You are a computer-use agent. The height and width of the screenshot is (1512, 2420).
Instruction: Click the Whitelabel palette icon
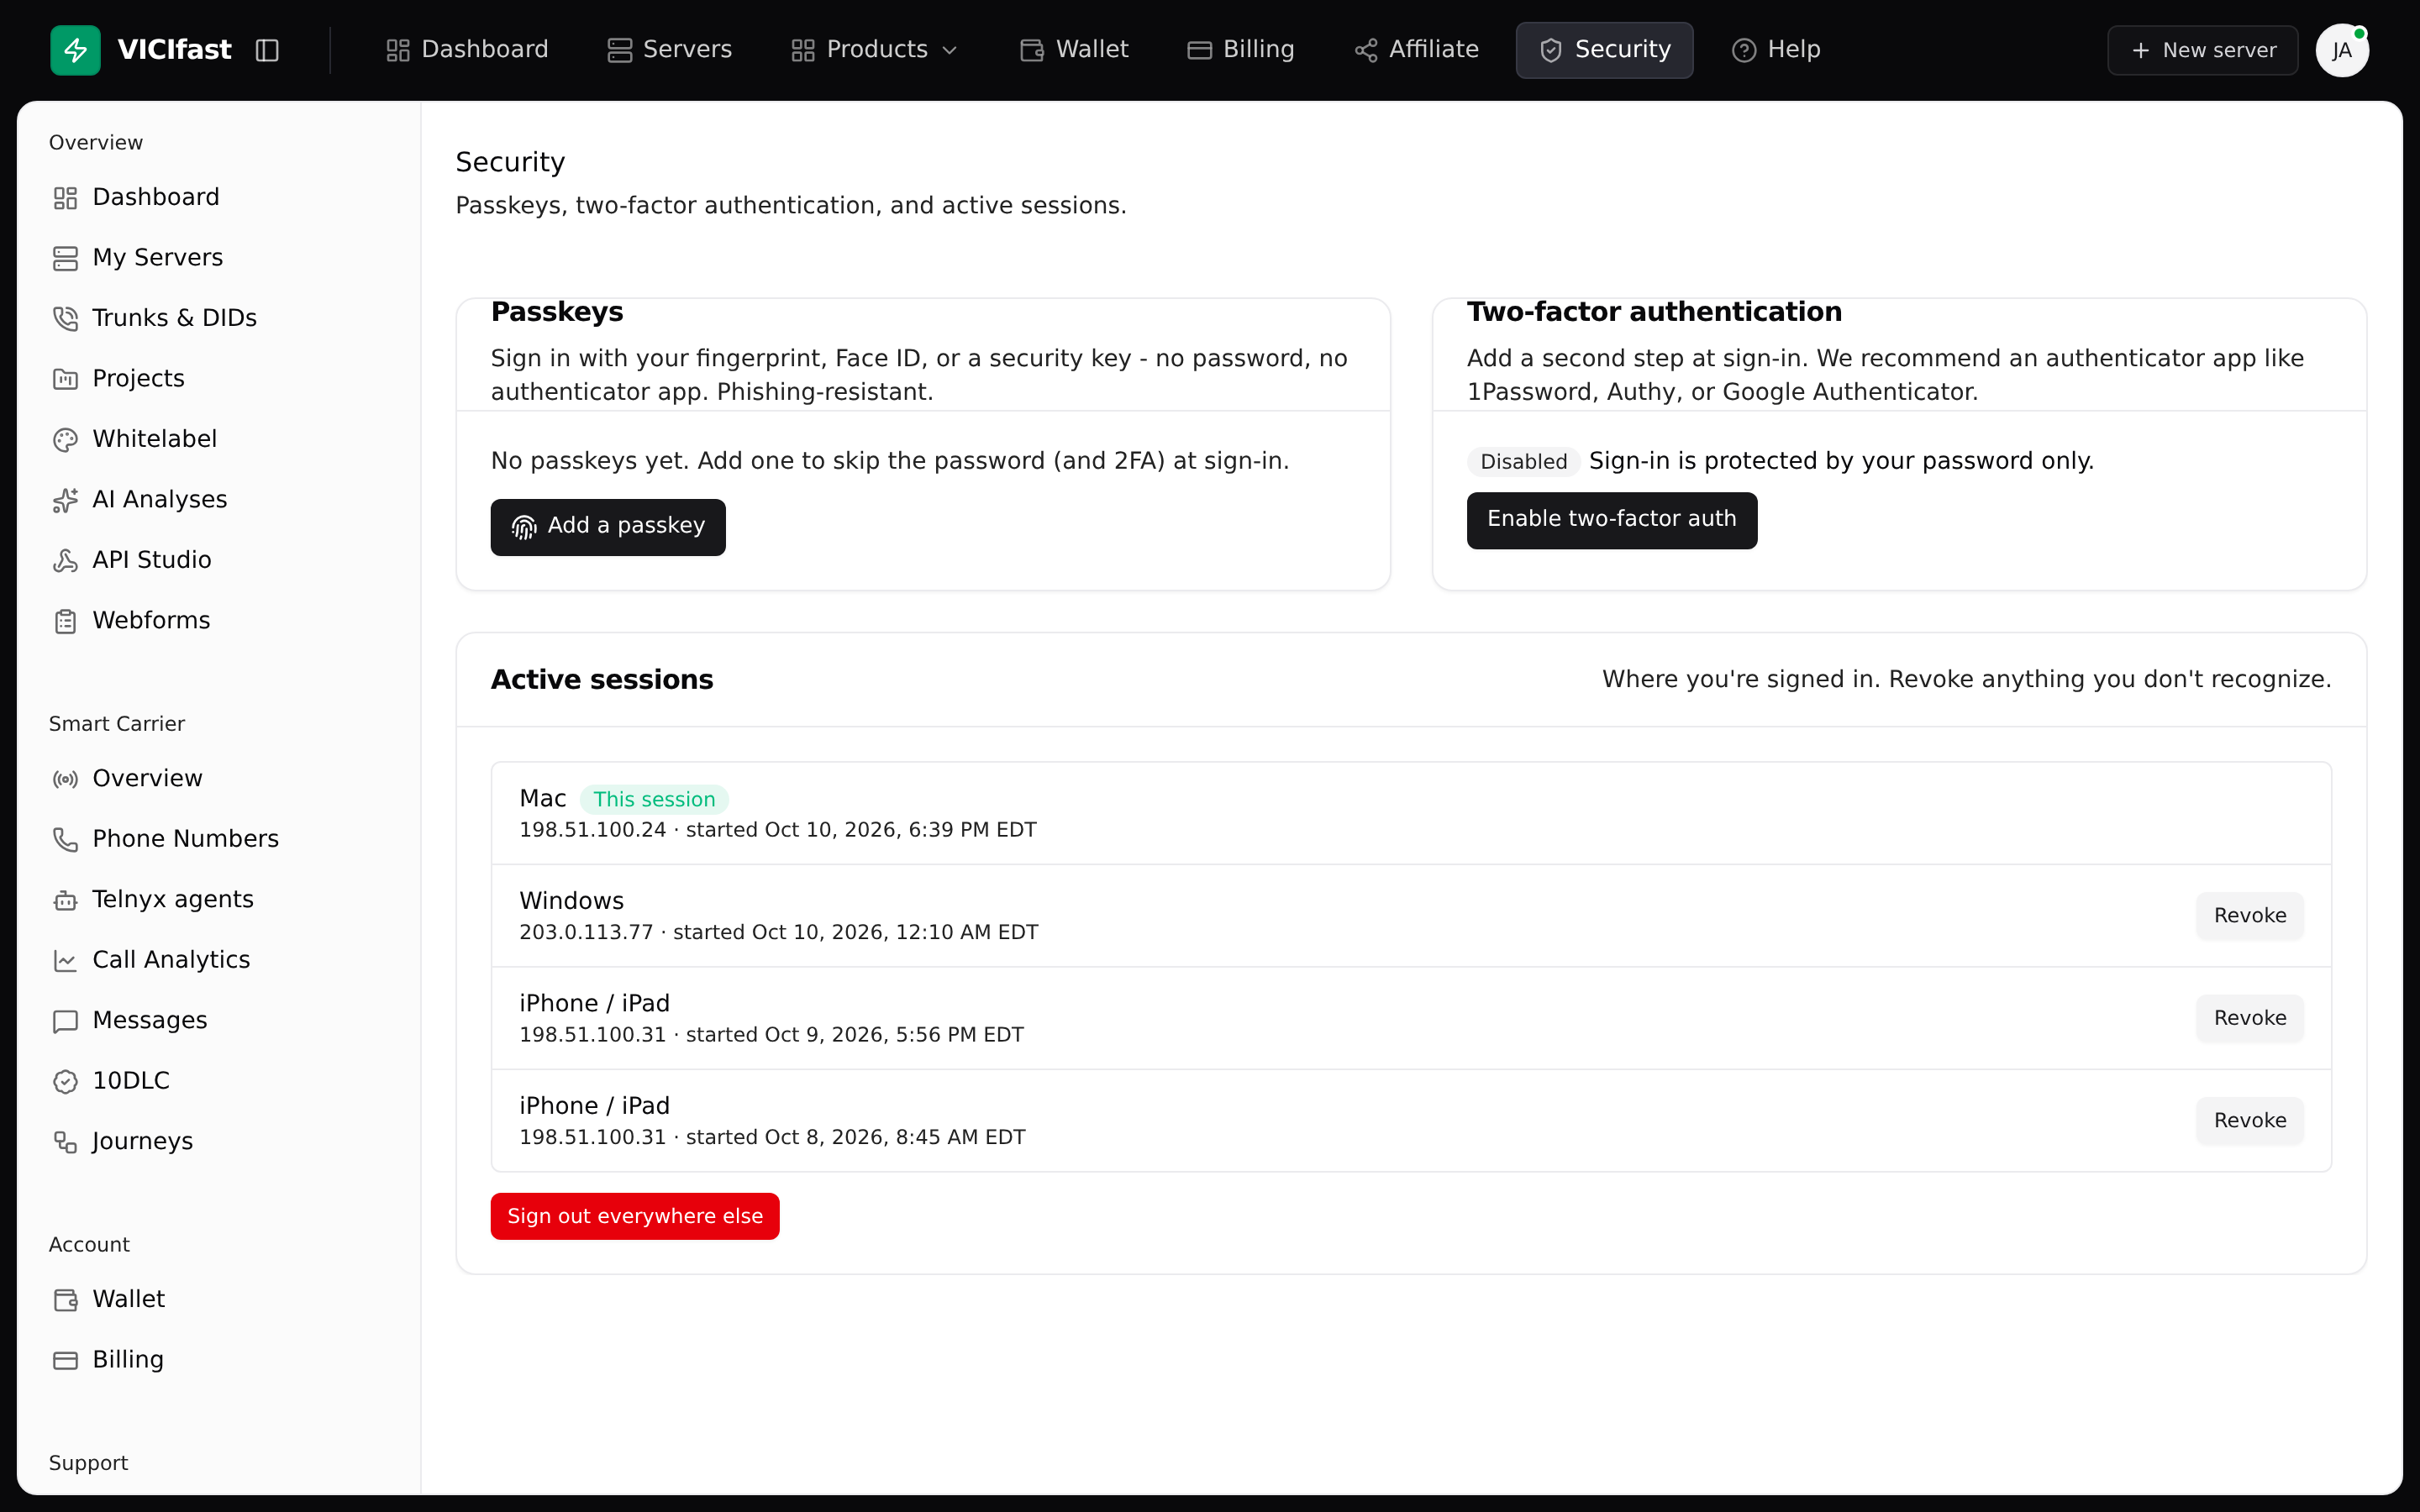click(x=65, y=439)
